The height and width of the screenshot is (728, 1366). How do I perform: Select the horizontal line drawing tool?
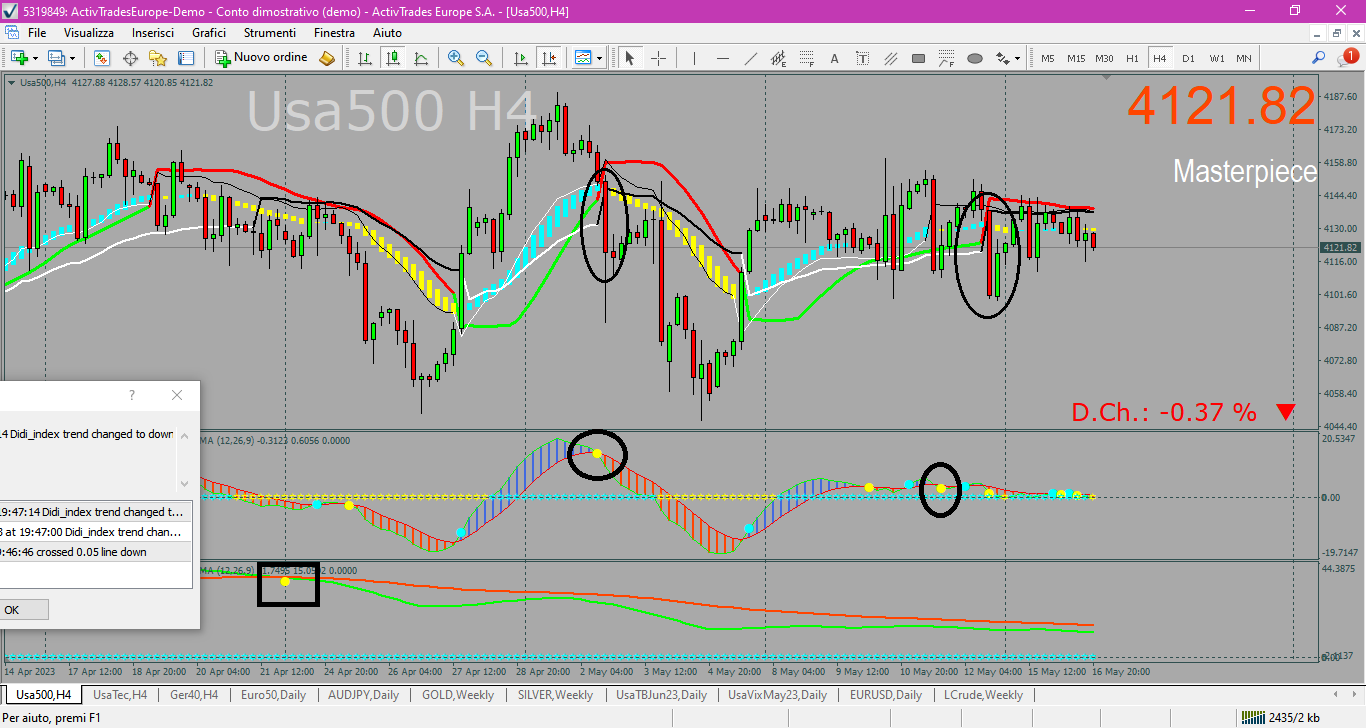pyautogui.click(x=723, y=58)
